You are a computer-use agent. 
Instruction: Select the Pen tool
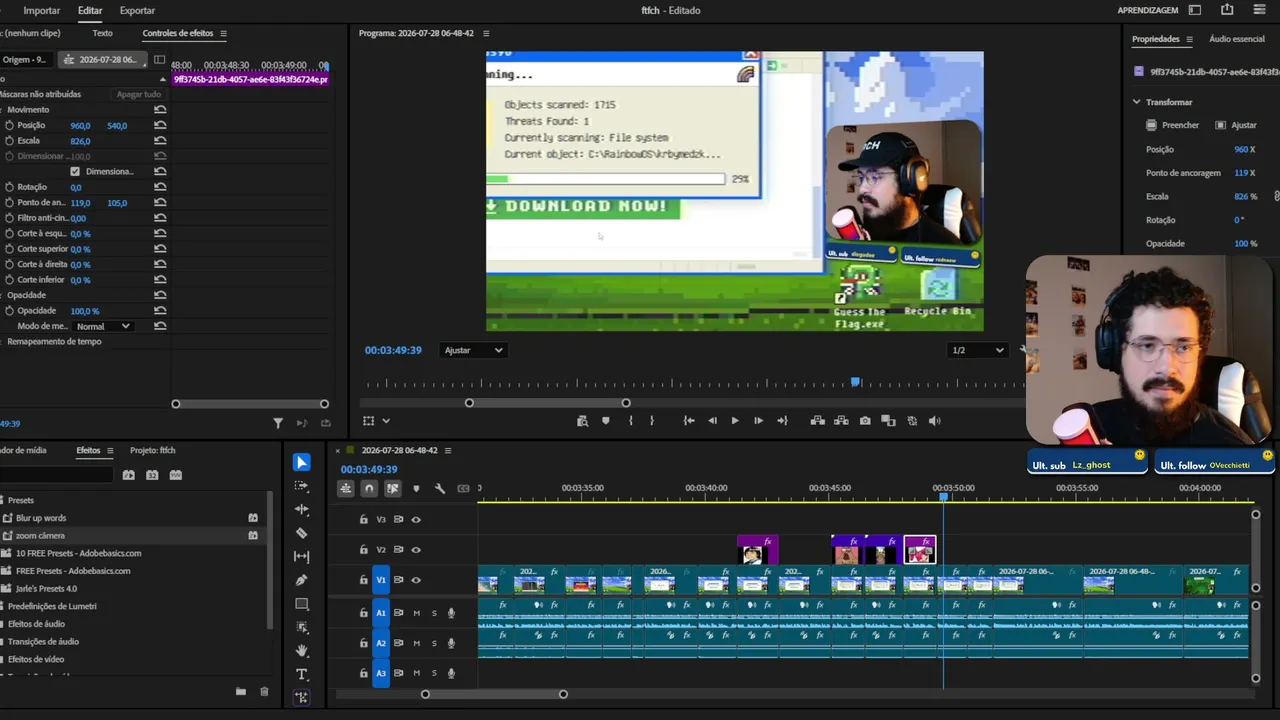pos(302,580)
